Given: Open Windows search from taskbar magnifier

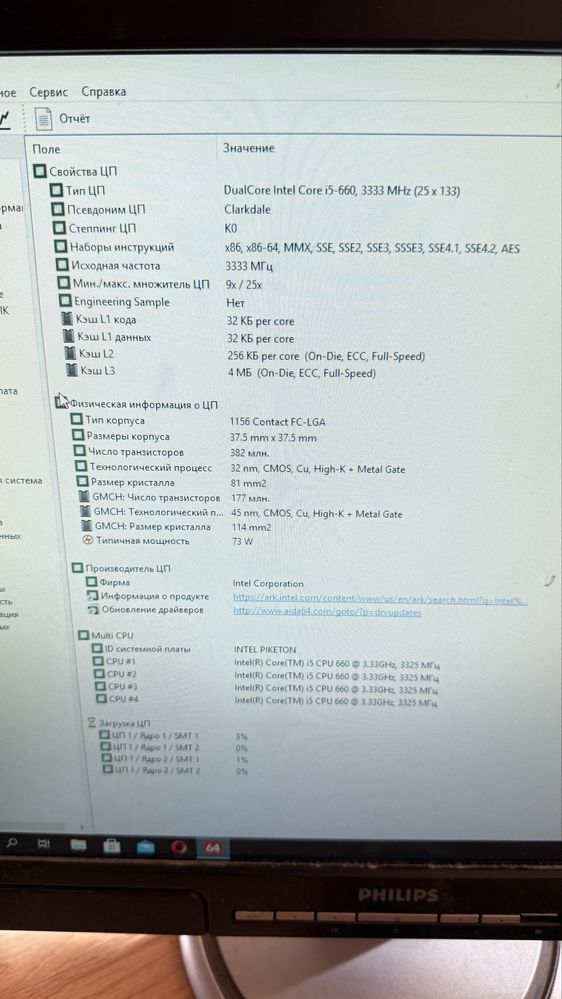Looking at the screenshot, I should [x=12, y=843].
